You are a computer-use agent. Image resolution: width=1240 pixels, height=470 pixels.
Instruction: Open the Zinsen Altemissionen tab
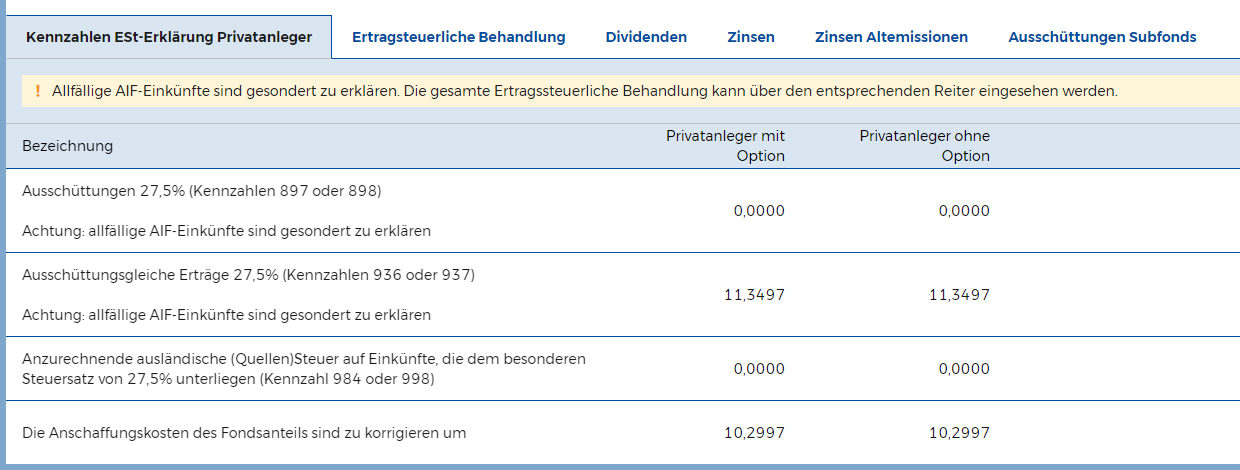click(891, 37)
